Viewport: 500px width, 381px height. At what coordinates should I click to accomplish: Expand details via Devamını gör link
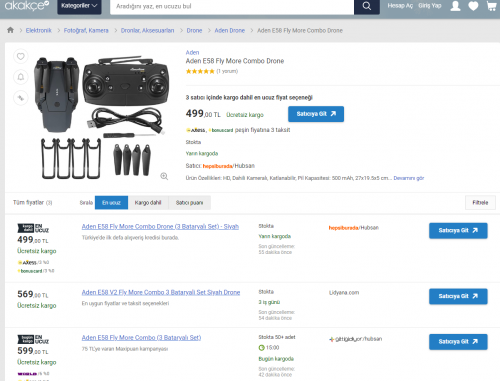pos(409,178)
